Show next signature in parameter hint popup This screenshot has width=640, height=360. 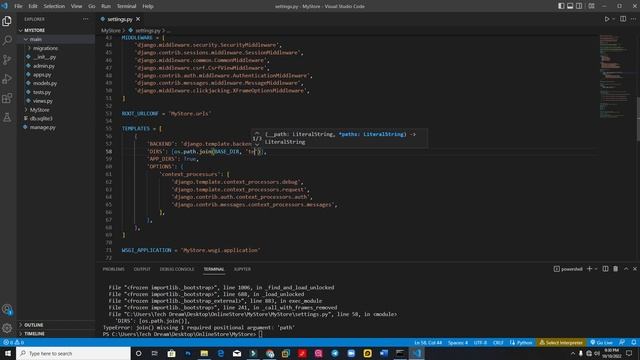[x=257, y=144]
